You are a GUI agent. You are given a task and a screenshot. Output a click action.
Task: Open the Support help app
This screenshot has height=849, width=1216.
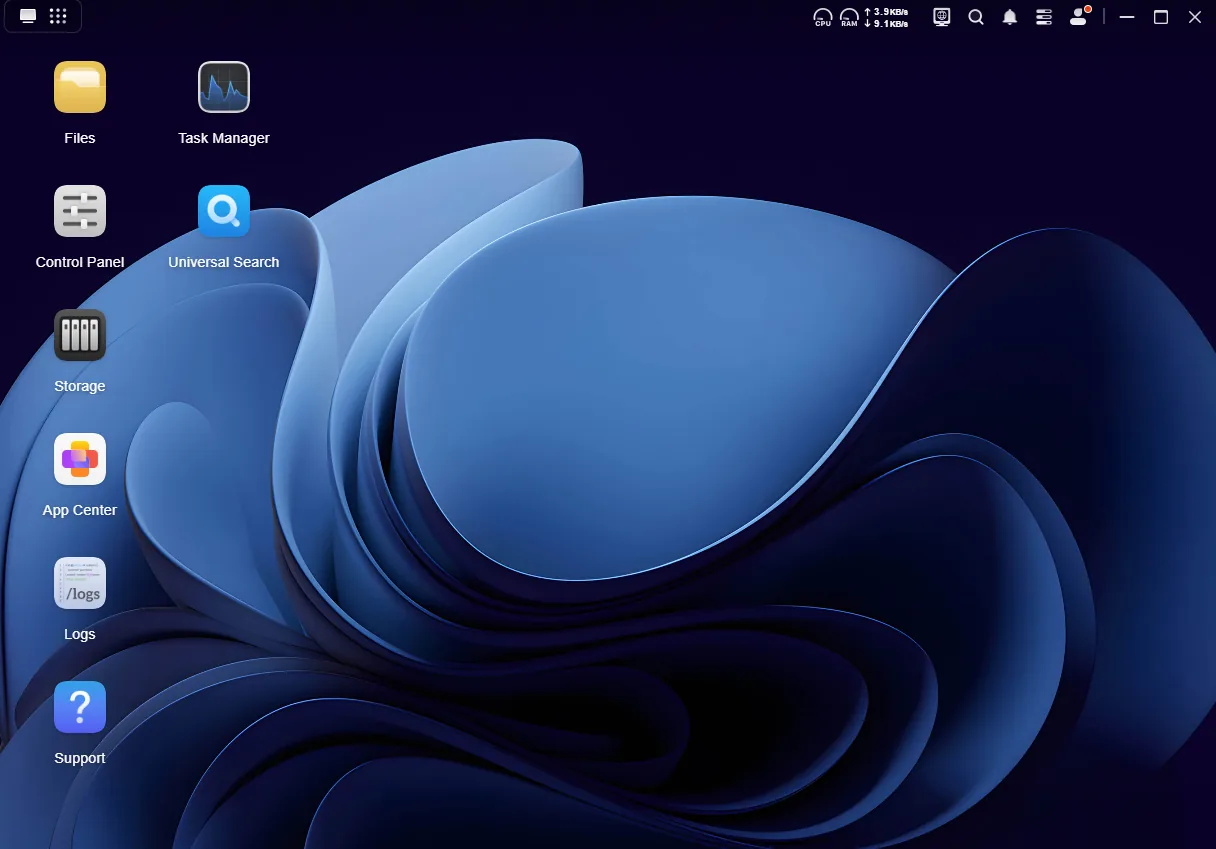tap(80, 708)
